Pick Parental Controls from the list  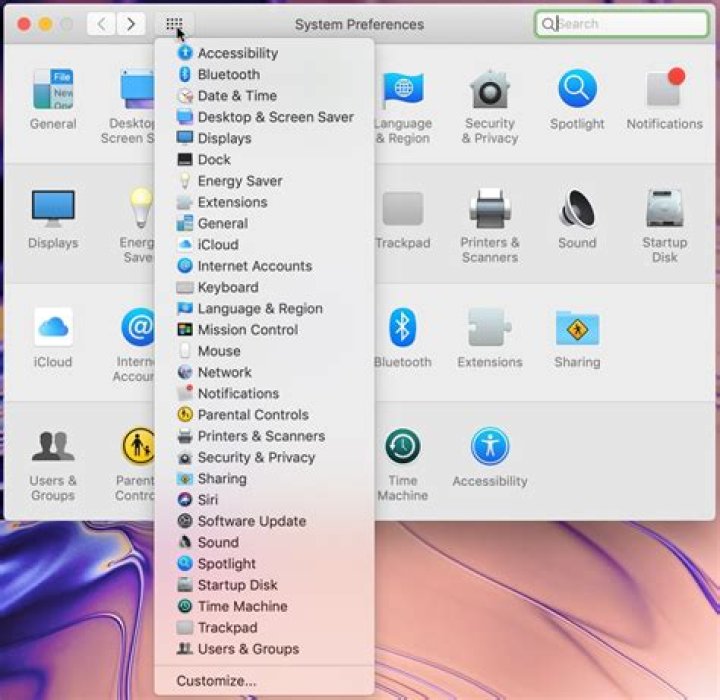(x=252, y=415)
